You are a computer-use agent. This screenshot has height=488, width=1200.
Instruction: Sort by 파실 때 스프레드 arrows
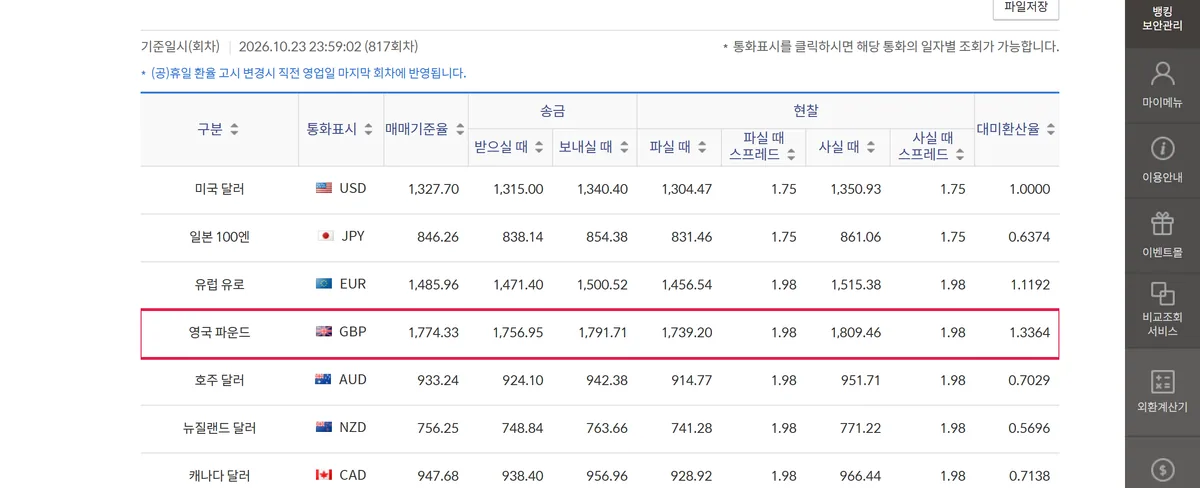coord(791,155)
